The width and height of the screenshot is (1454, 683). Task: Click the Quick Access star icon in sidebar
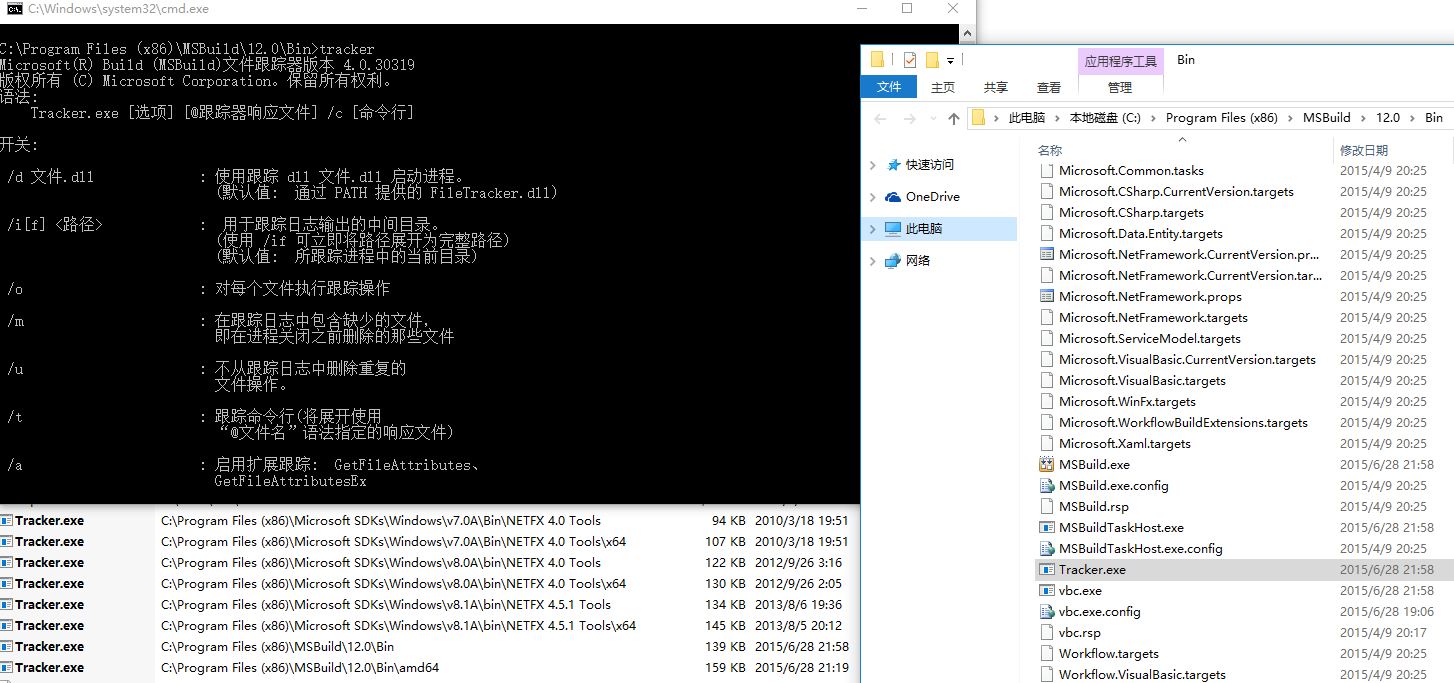tap(894, 165)
